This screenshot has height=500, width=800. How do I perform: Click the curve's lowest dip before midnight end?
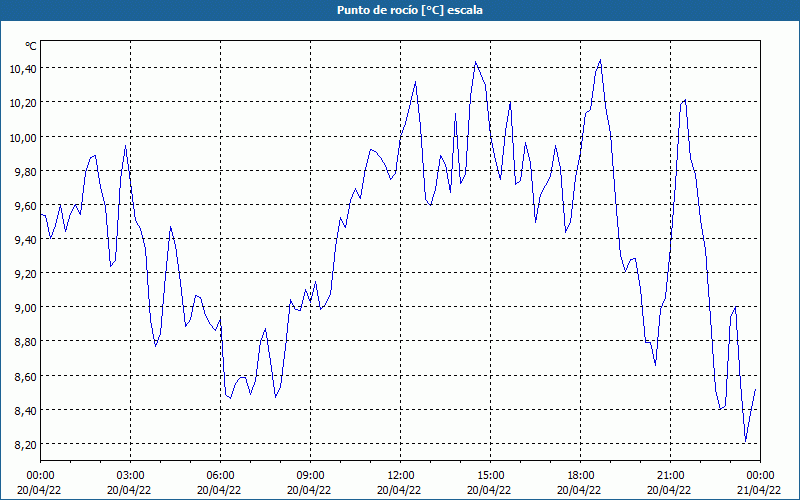coord(745,441)
